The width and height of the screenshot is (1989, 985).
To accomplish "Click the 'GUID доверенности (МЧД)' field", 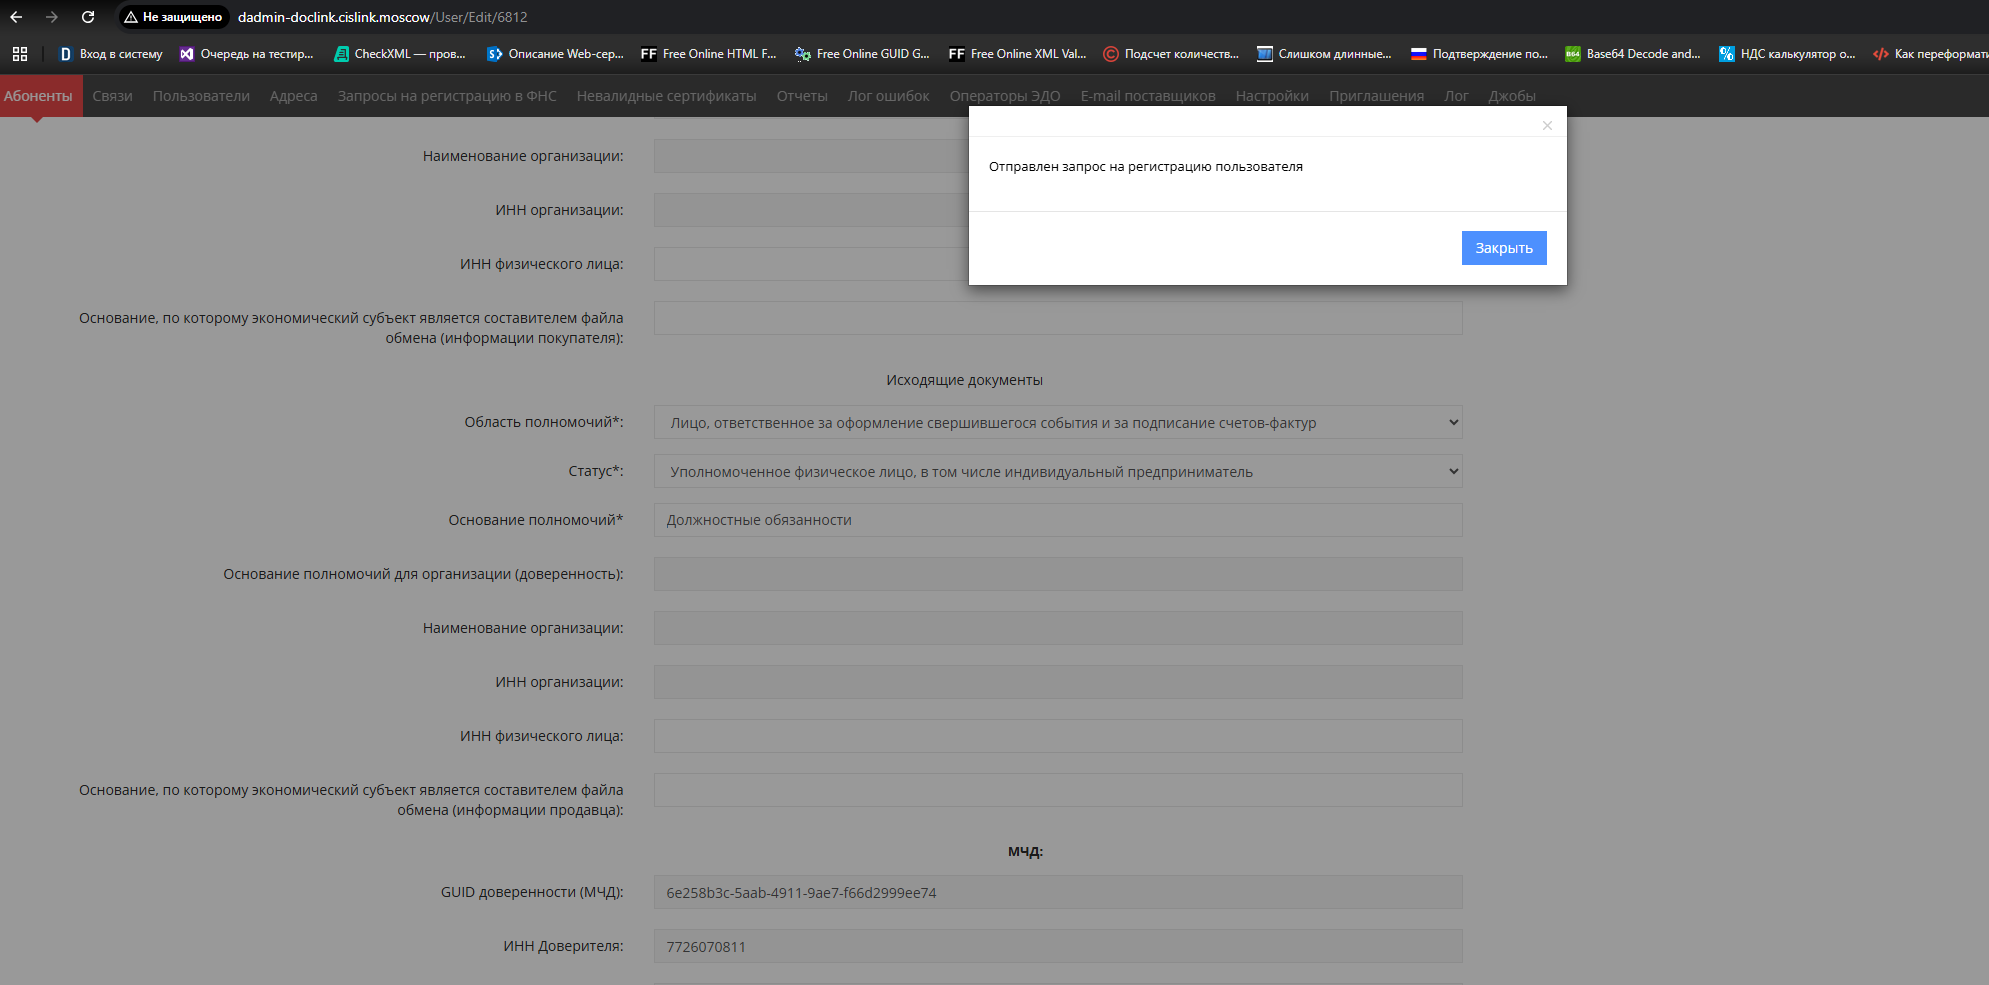I will coord(1058,892).
